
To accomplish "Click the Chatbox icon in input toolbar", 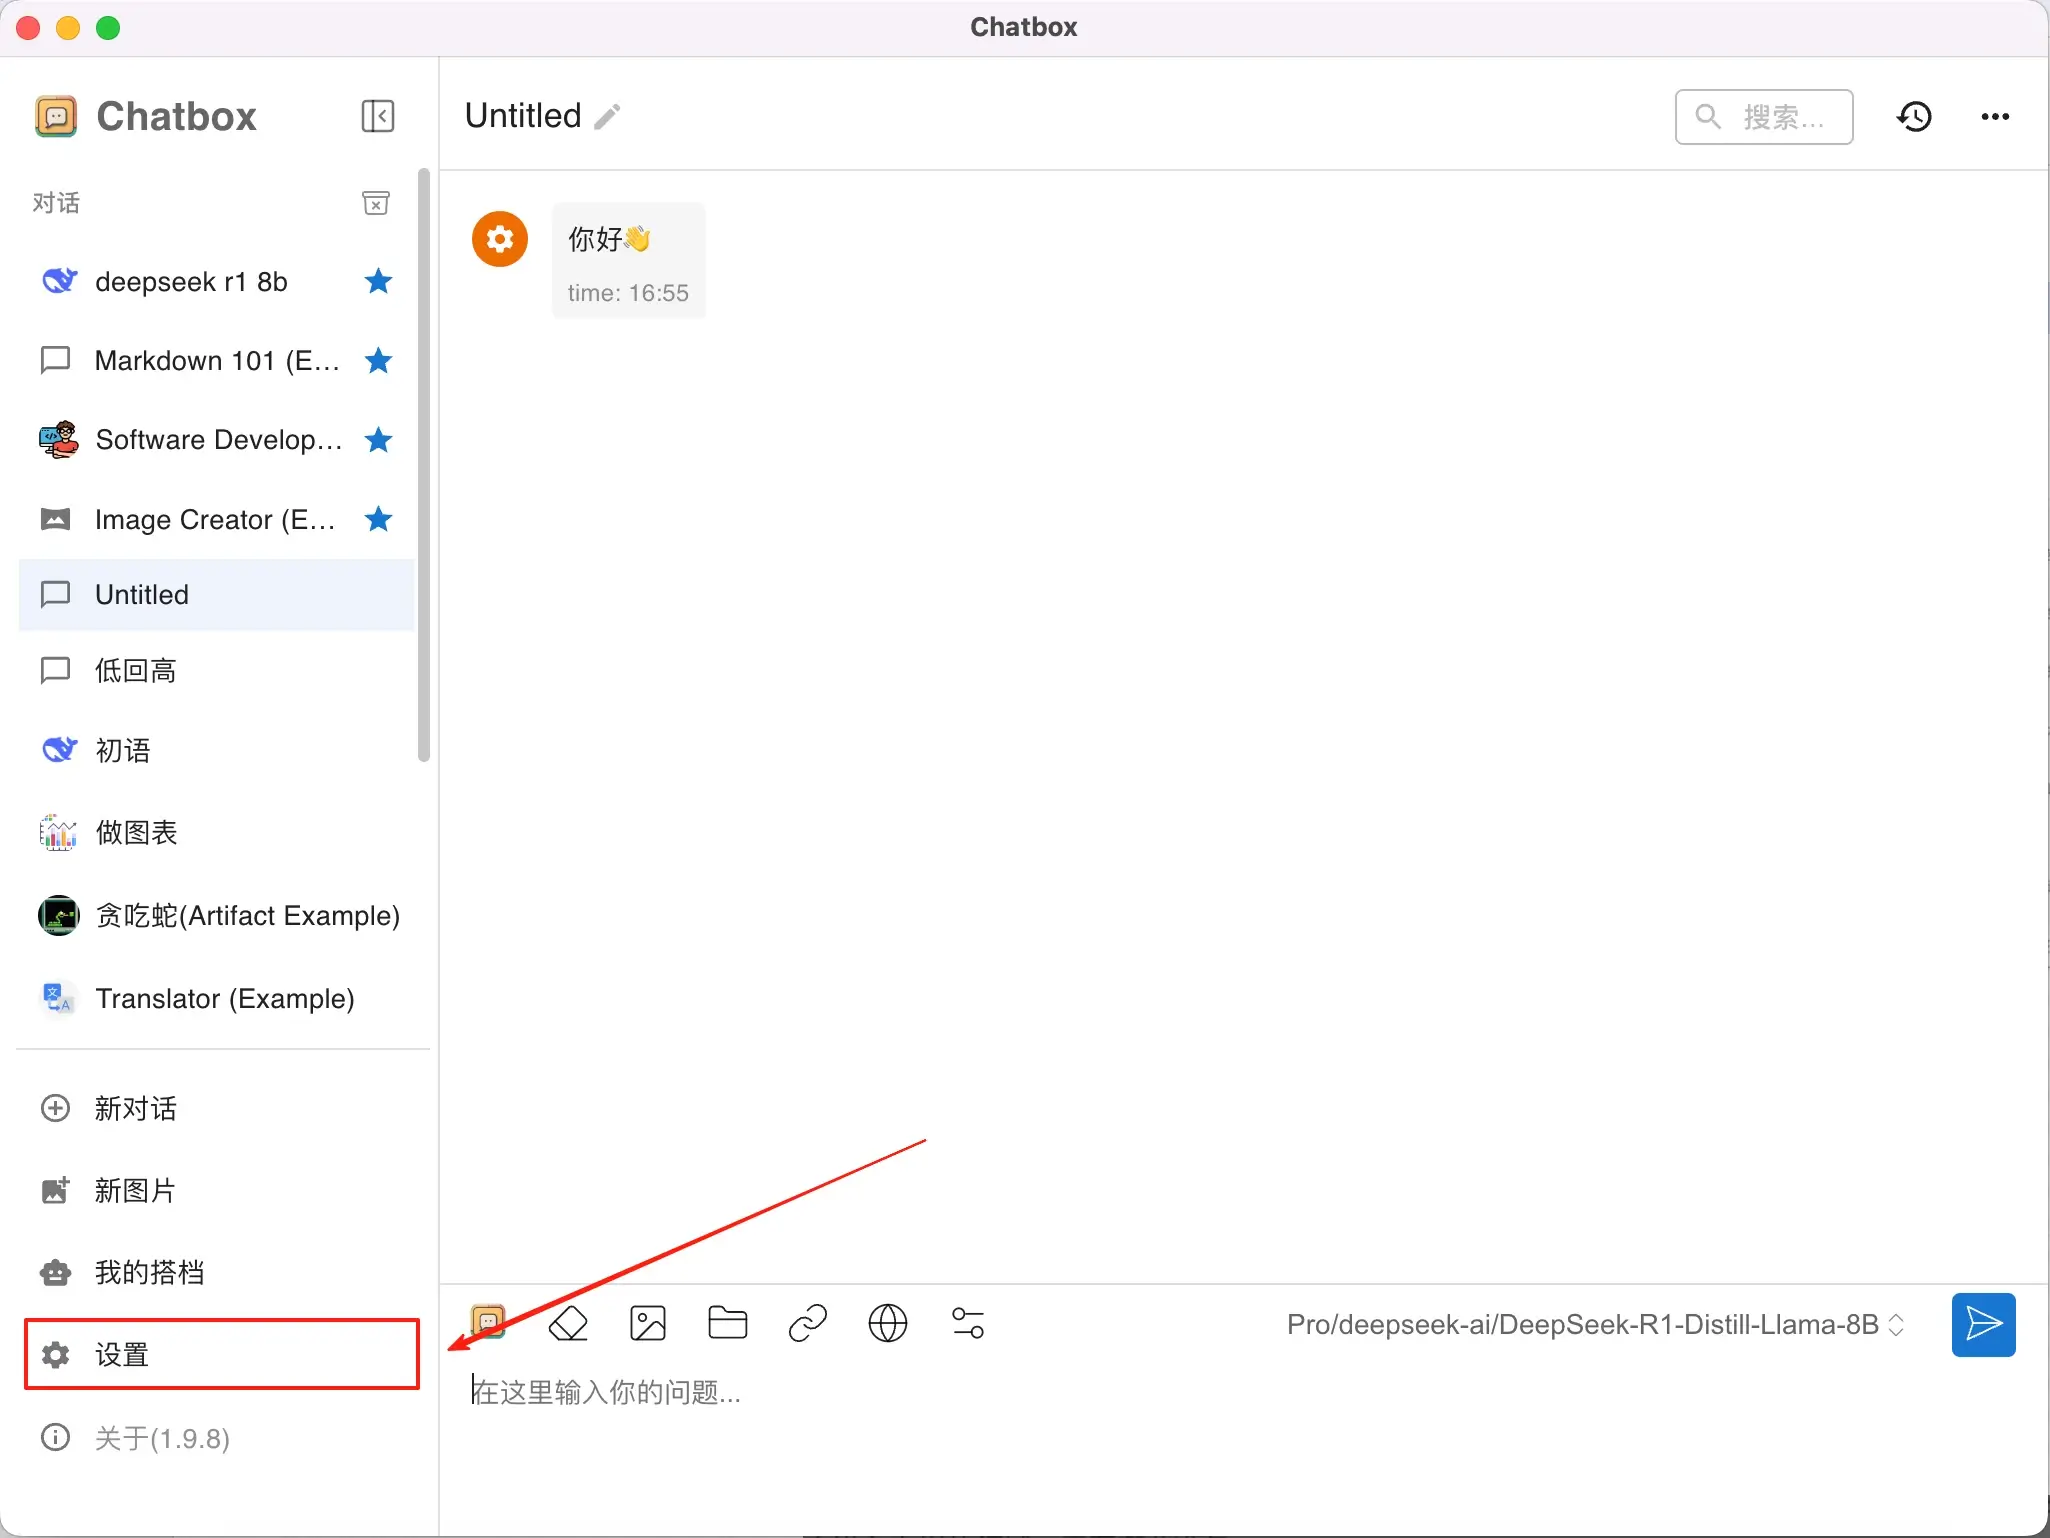I will point(488,1323).
